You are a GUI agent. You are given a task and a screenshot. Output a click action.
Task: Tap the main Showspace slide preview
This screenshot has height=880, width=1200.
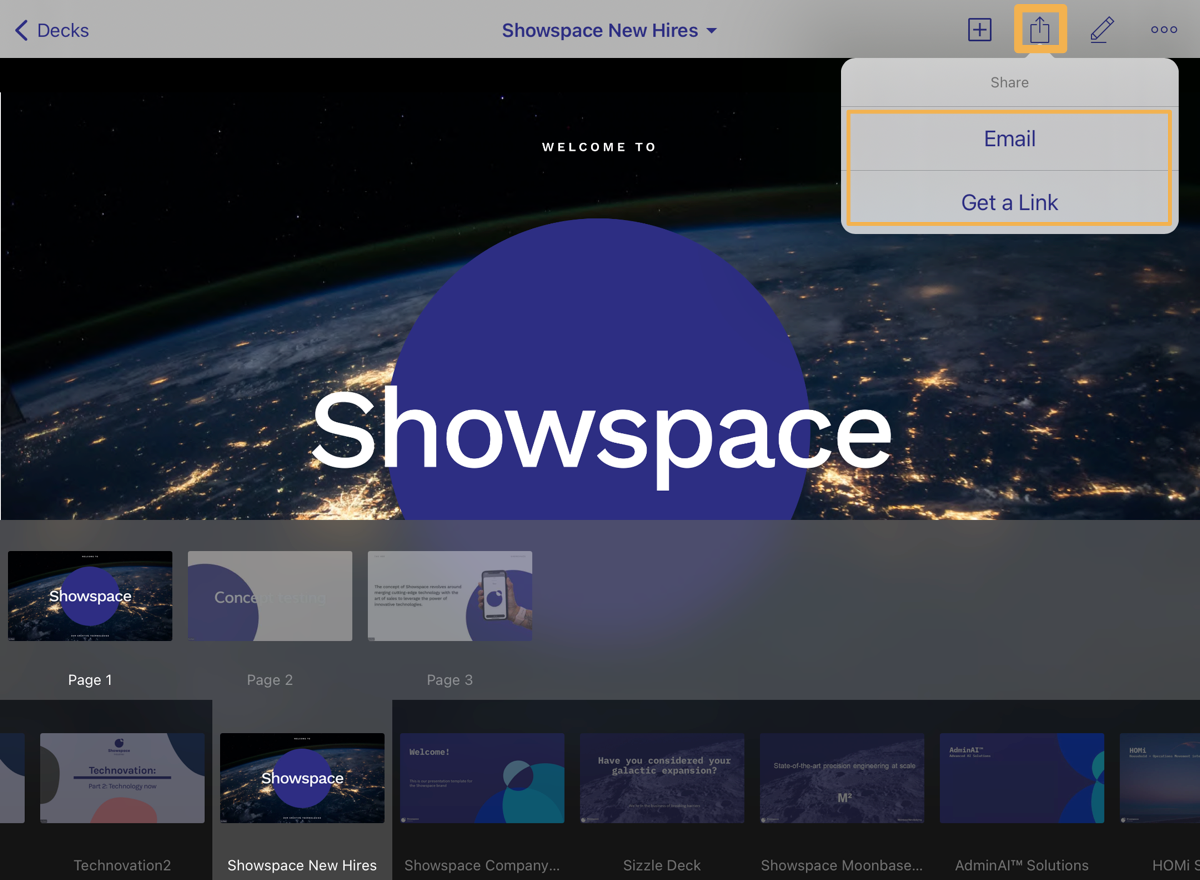click(600, 289)
